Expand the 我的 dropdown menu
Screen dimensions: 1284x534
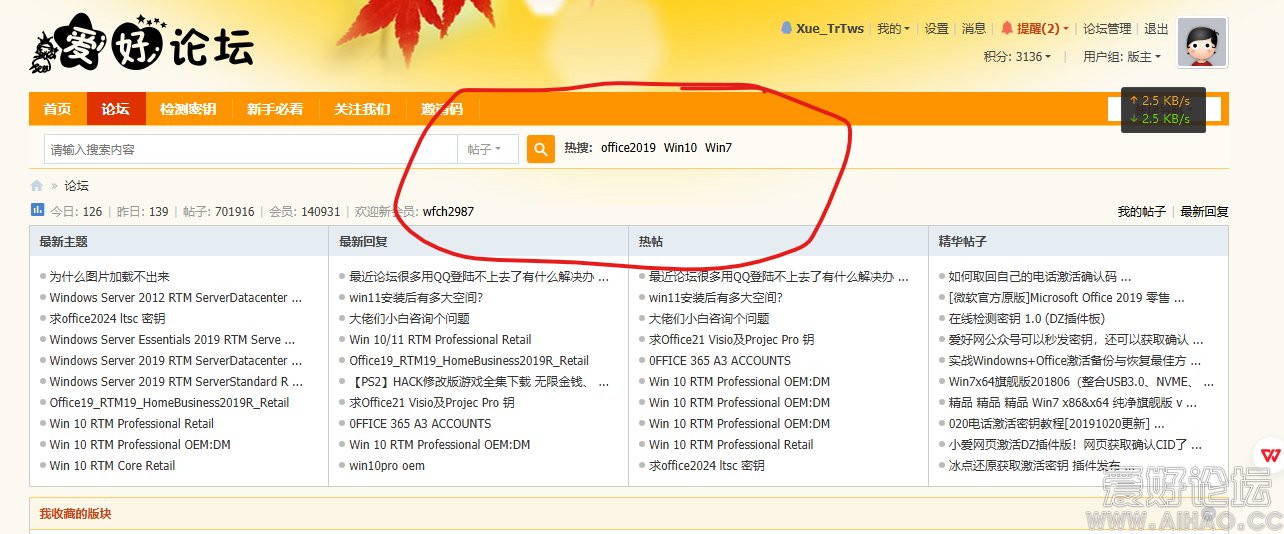click(893, 29)
